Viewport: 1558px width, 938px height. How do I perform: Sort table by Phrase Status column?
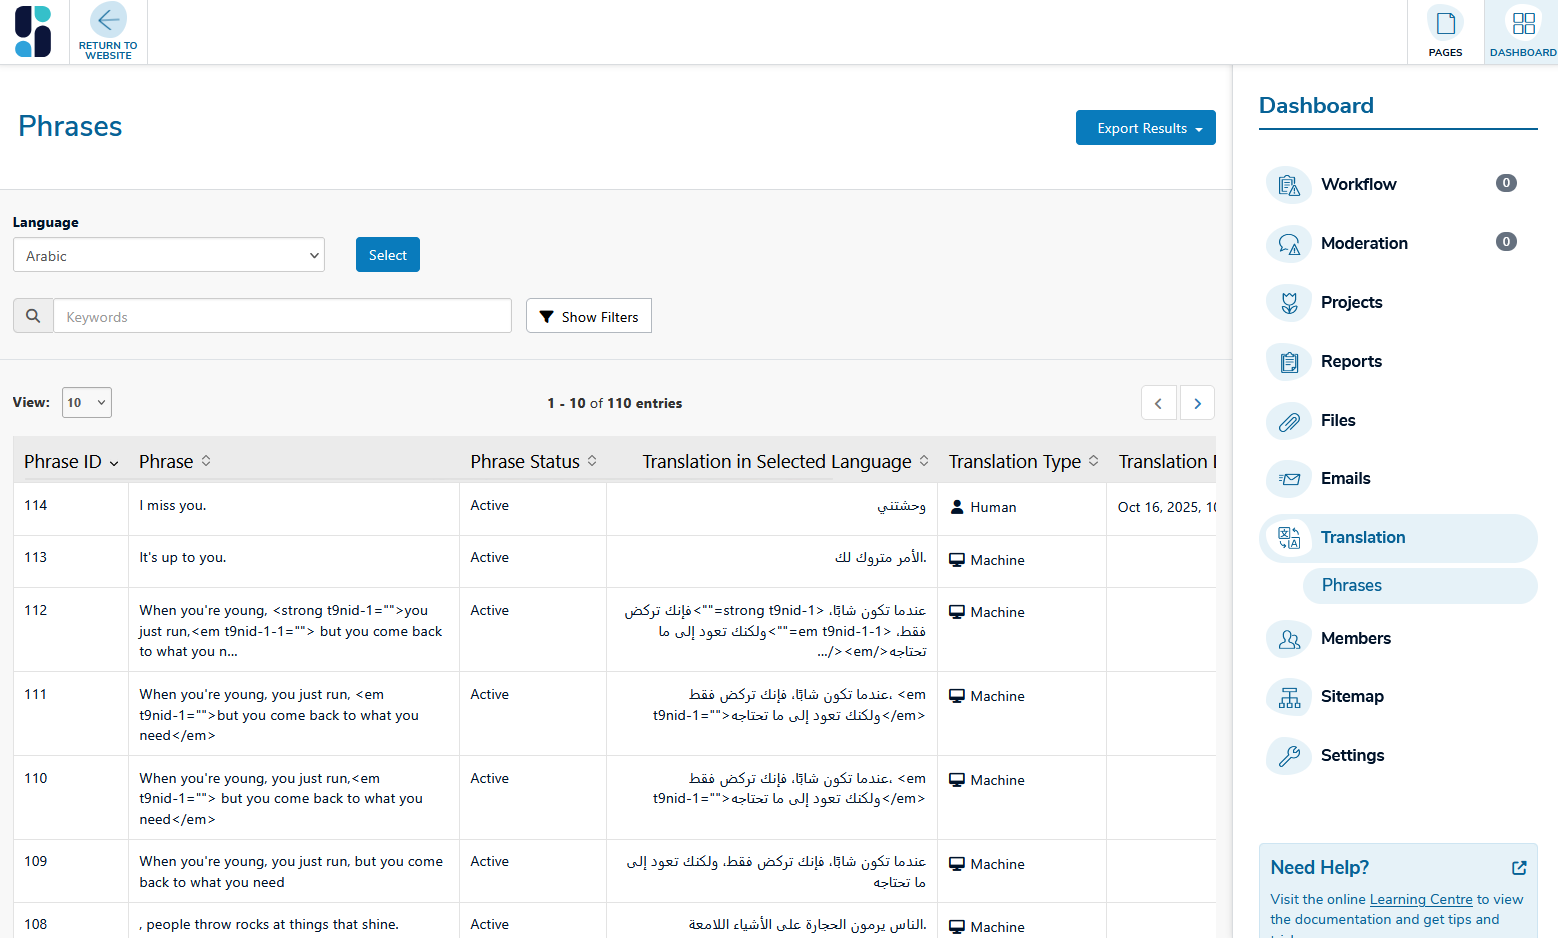(533, 462)
